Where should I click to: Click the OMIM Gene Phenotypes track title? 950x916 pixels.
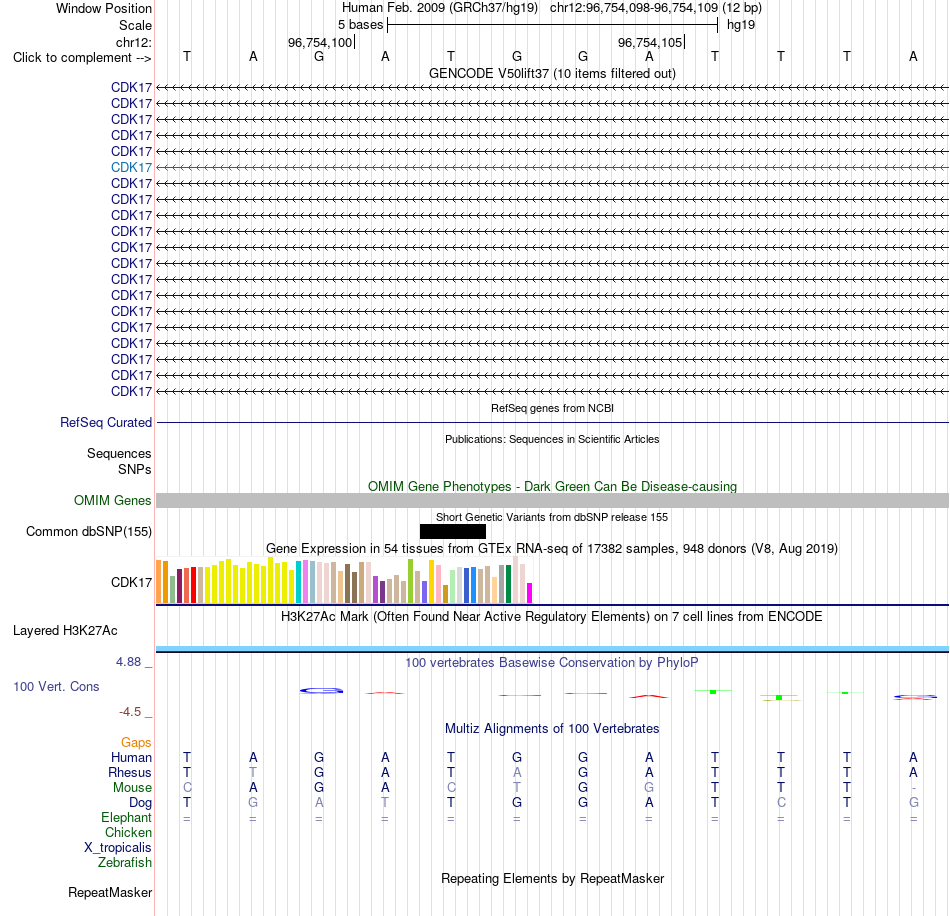[x=552, y=486]
